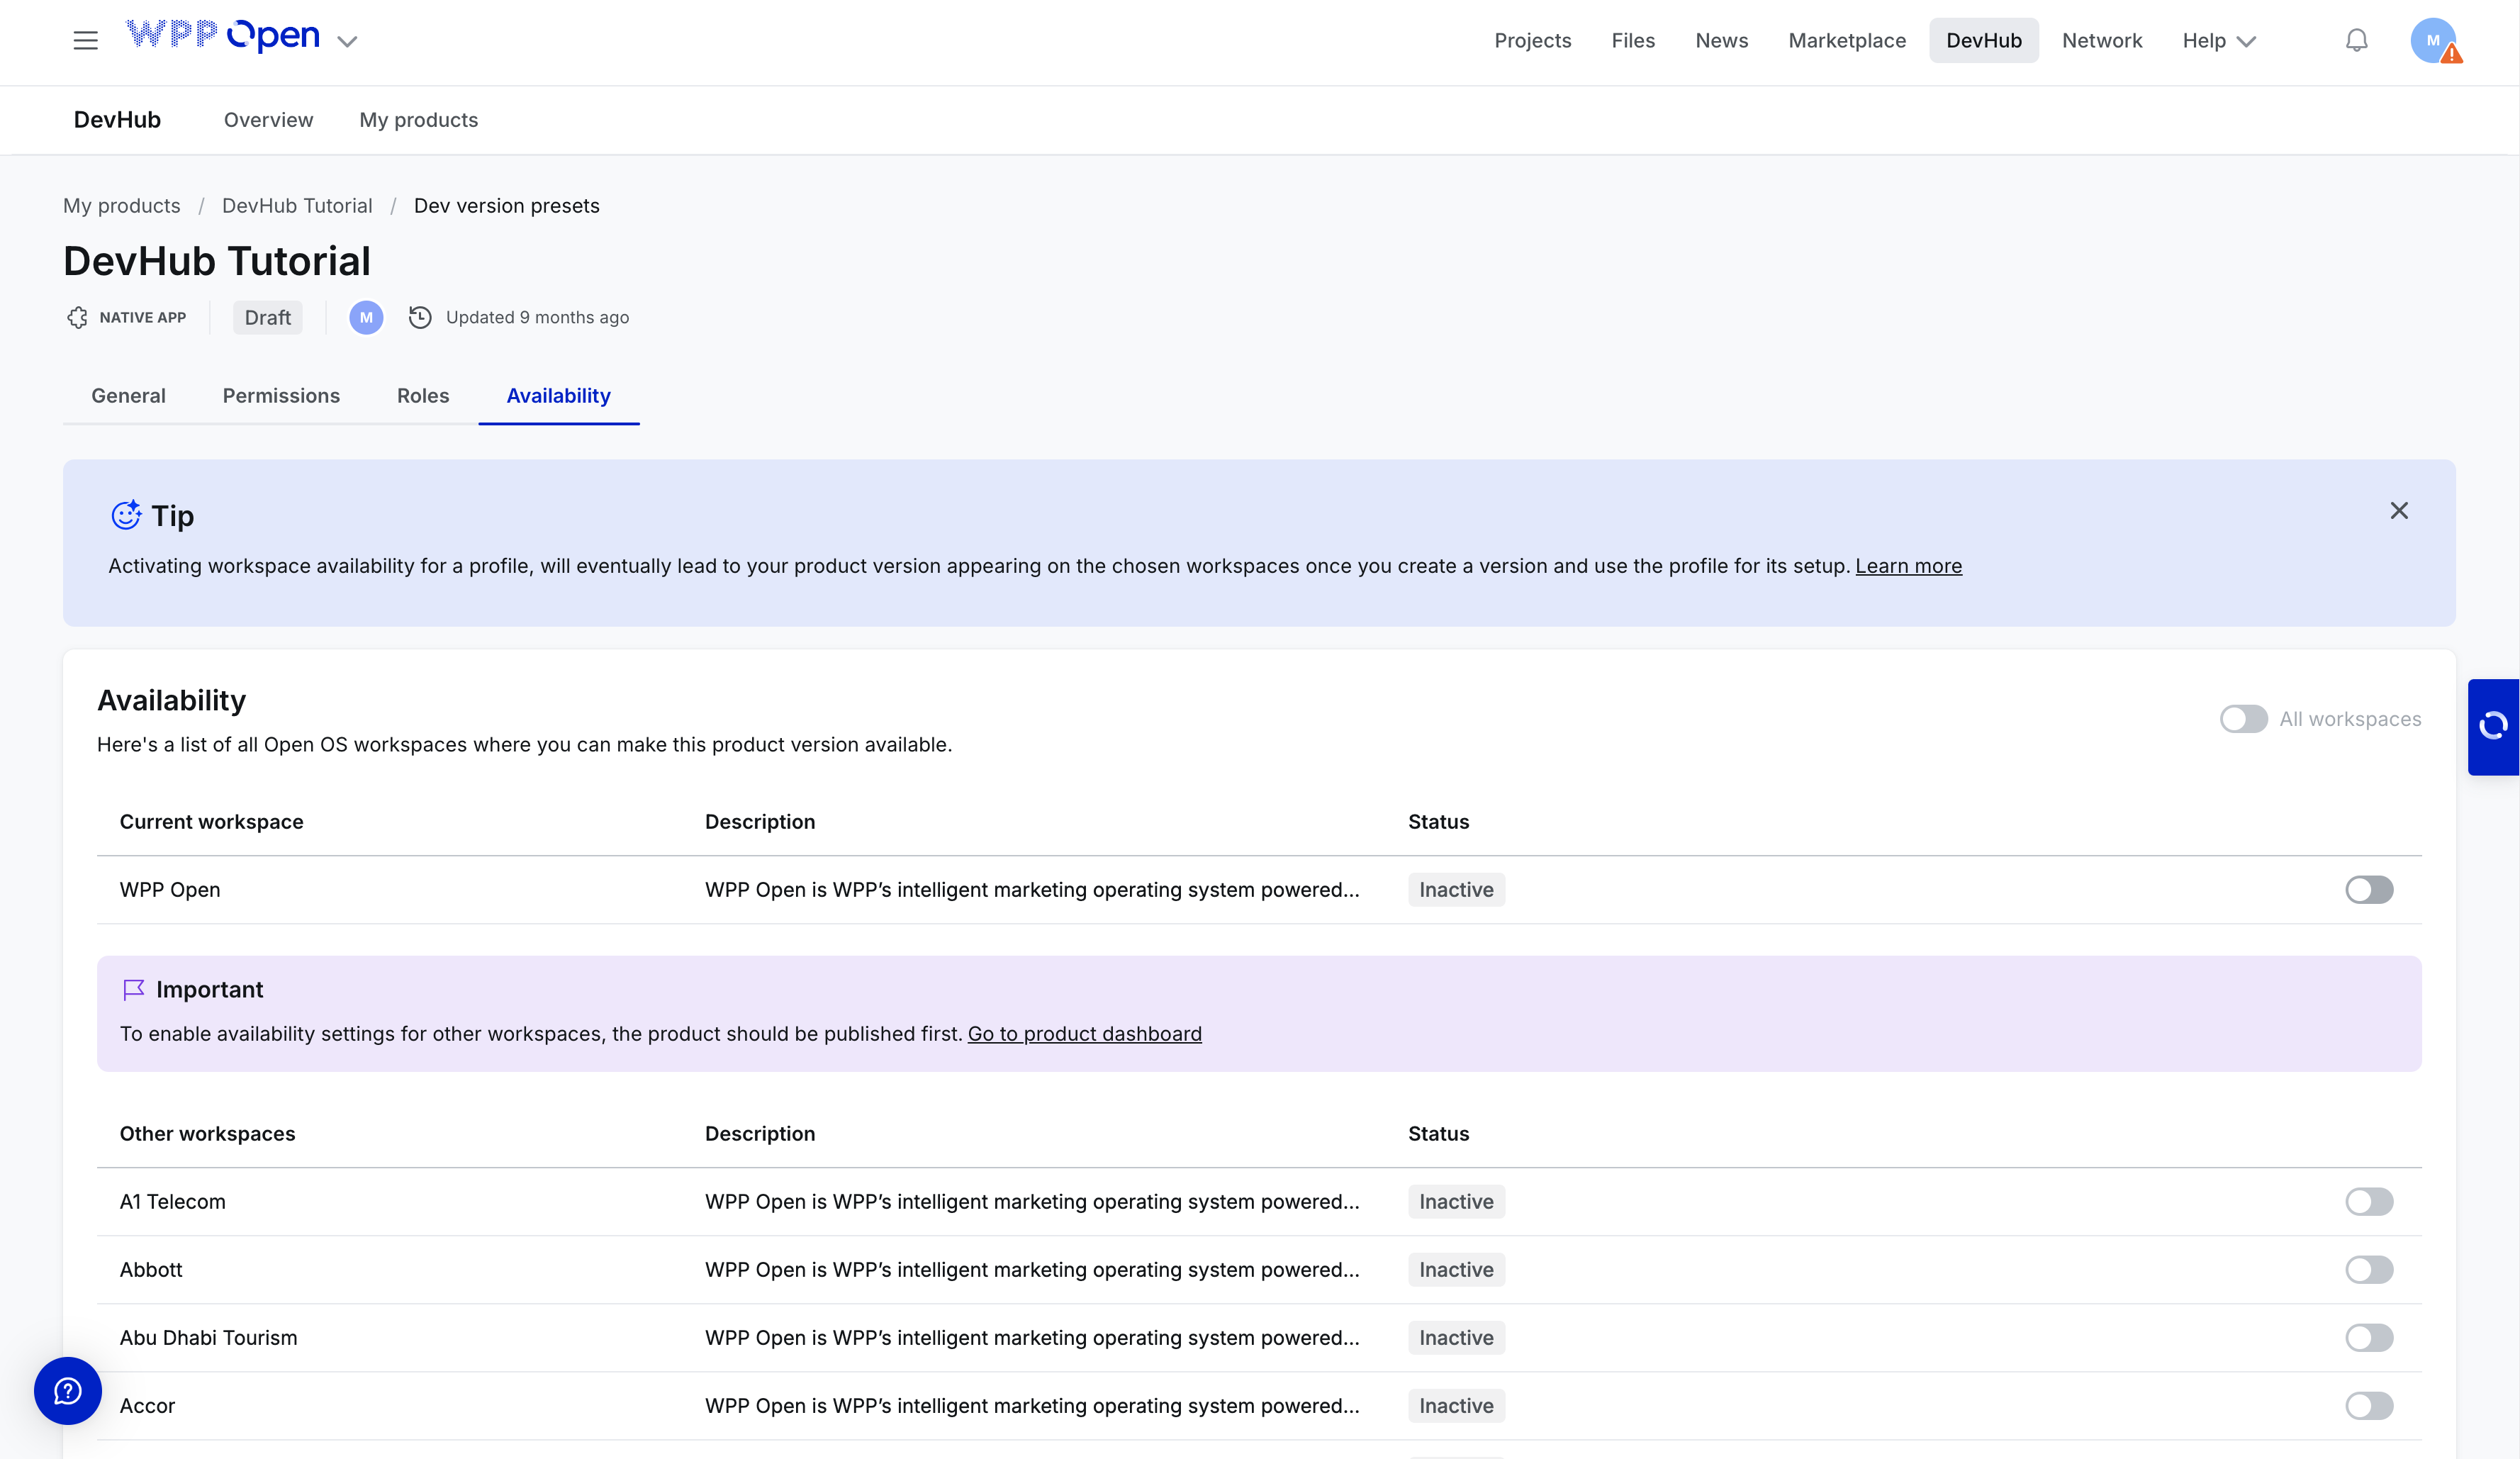Expand the workspace switcher chevron beside logo
Screen dimensions: 2520x1459
[x=347, y=42]
